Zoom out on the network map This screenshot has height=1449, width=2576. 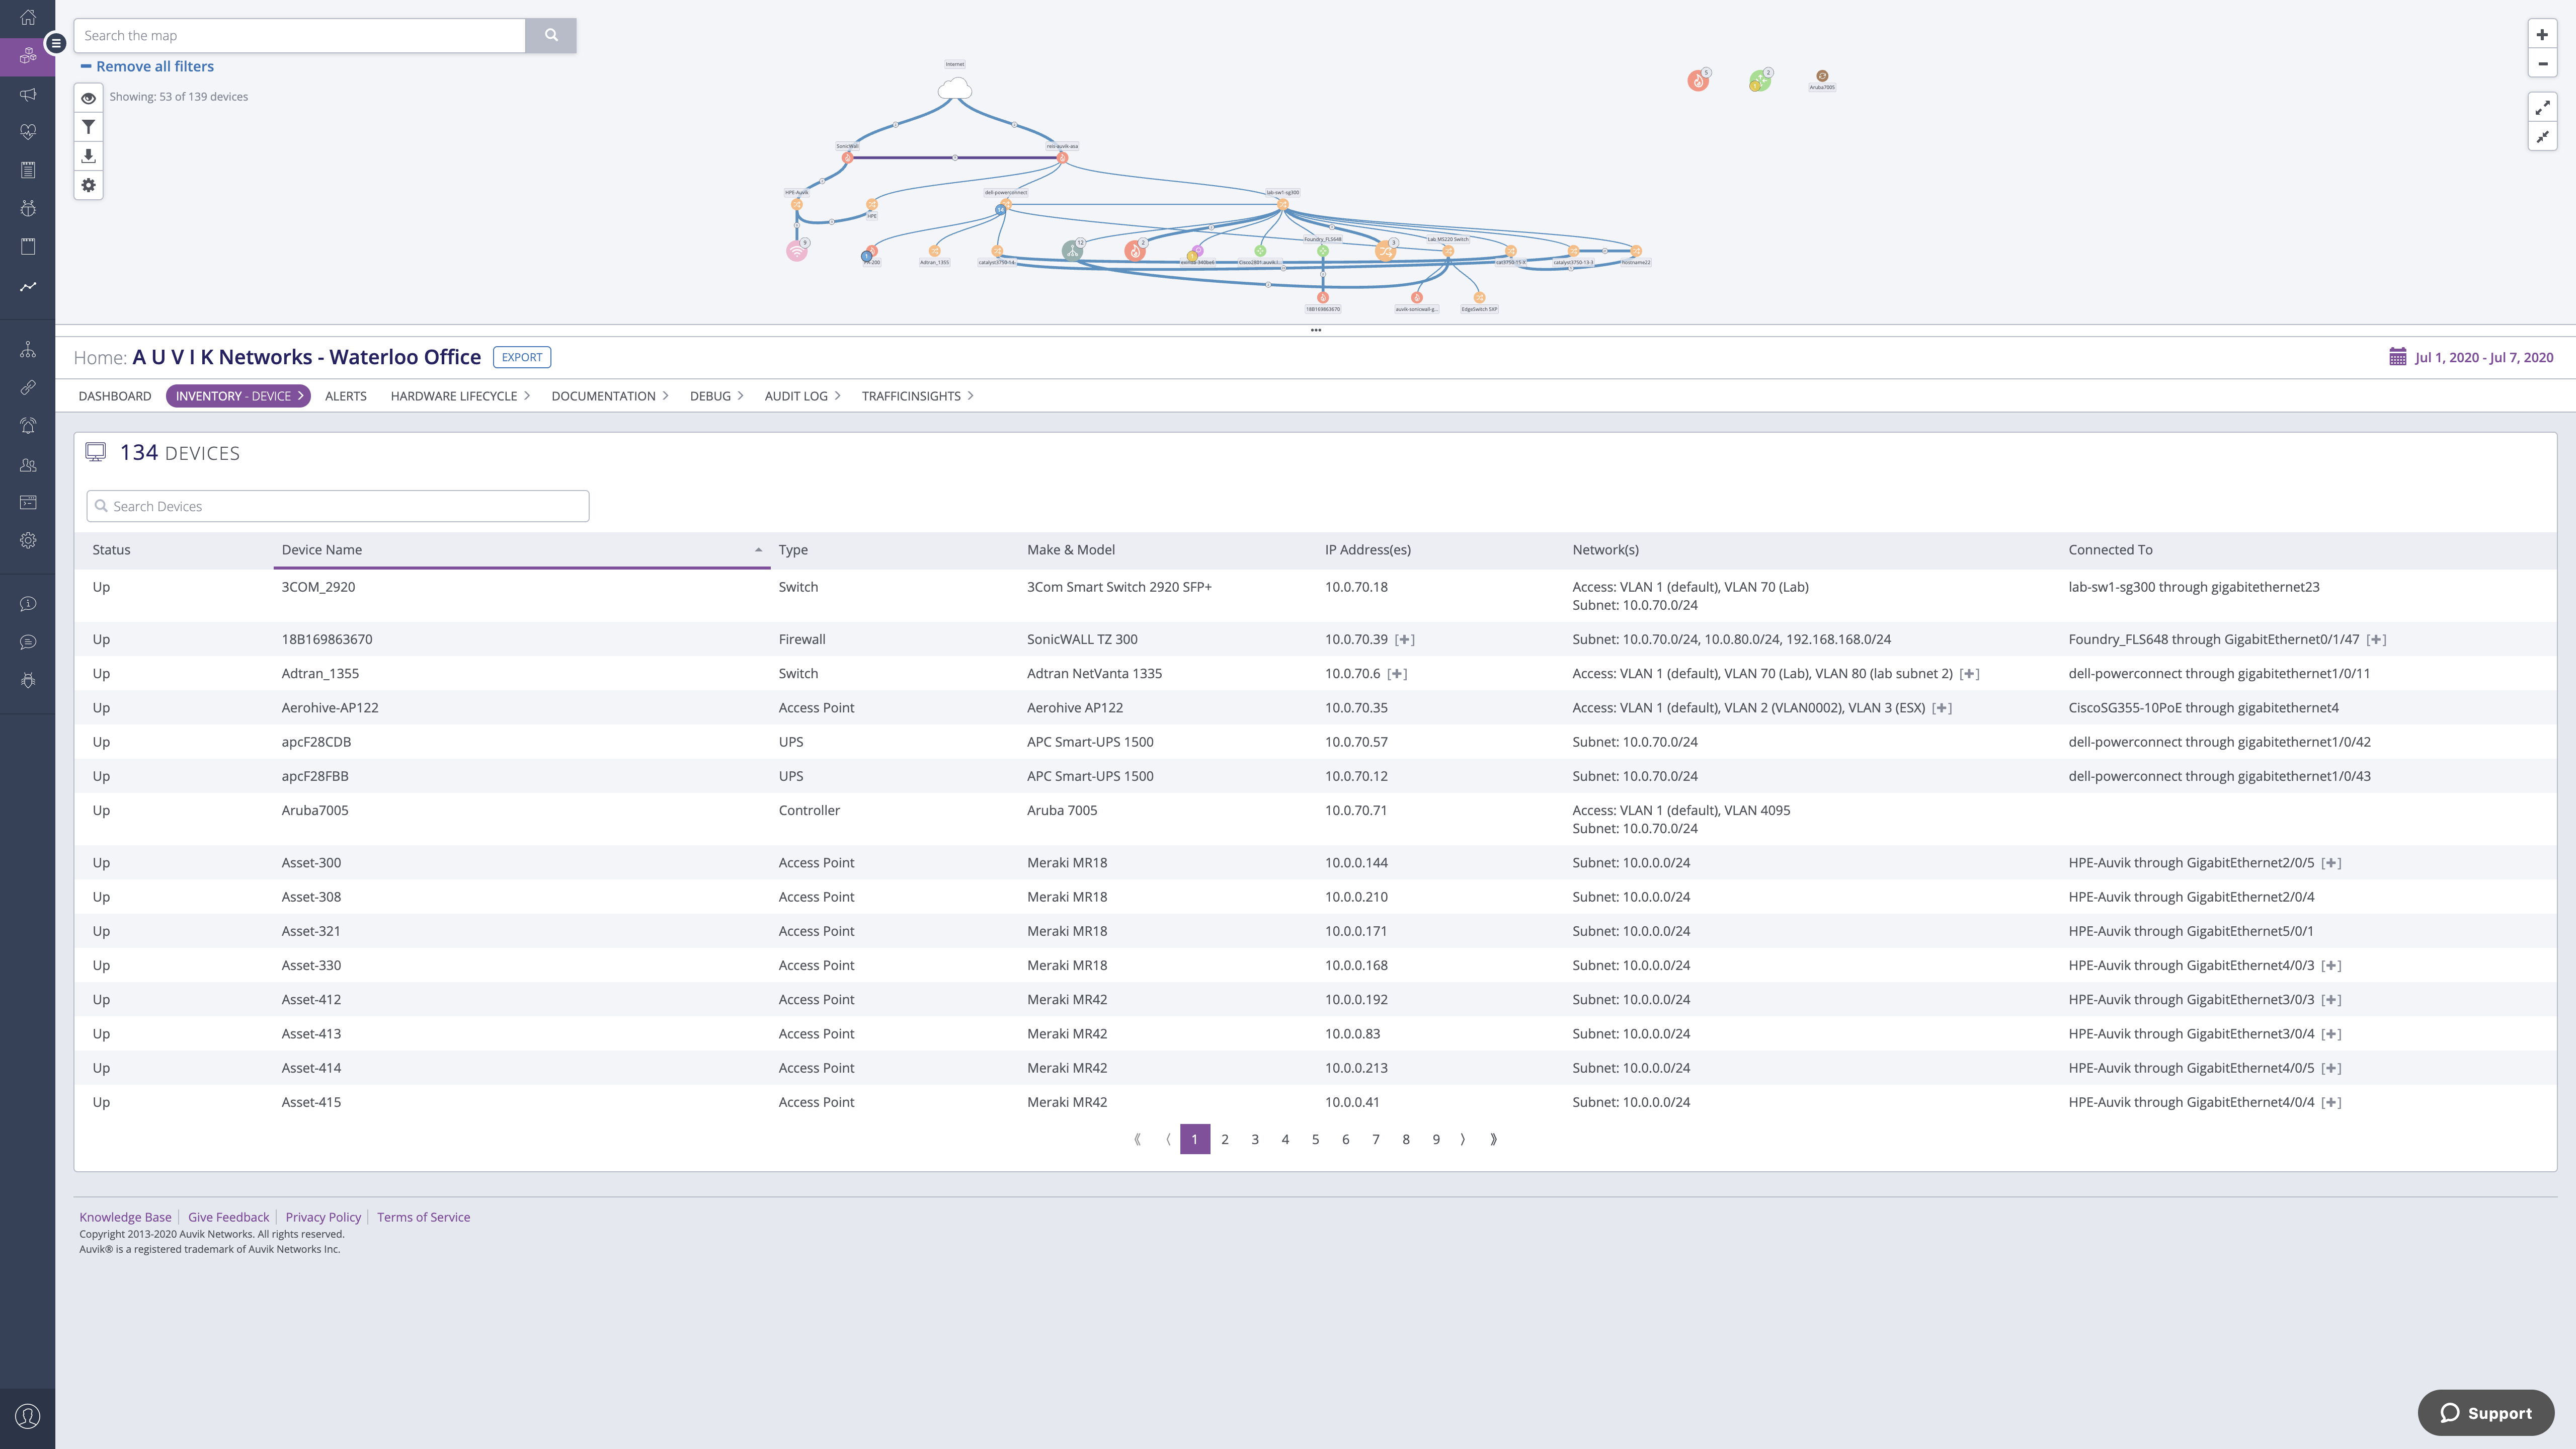(x=2542, y=64)
